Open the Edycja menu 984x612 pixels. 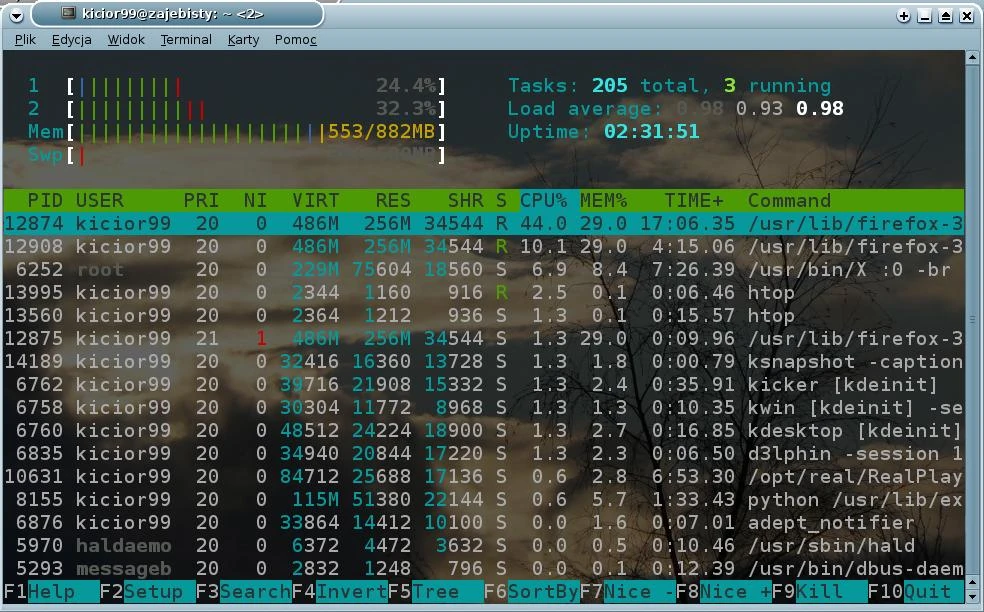coord(72,40)
